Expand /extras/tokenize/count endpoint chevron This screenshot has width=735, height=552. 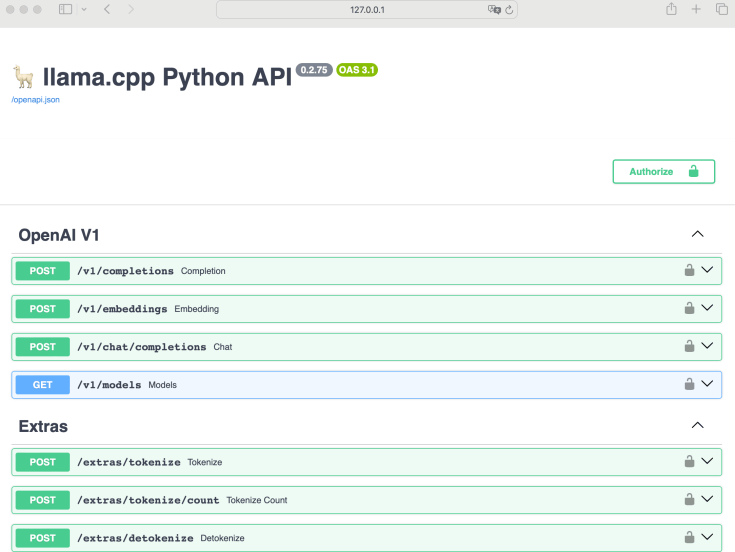click(707, 499)
